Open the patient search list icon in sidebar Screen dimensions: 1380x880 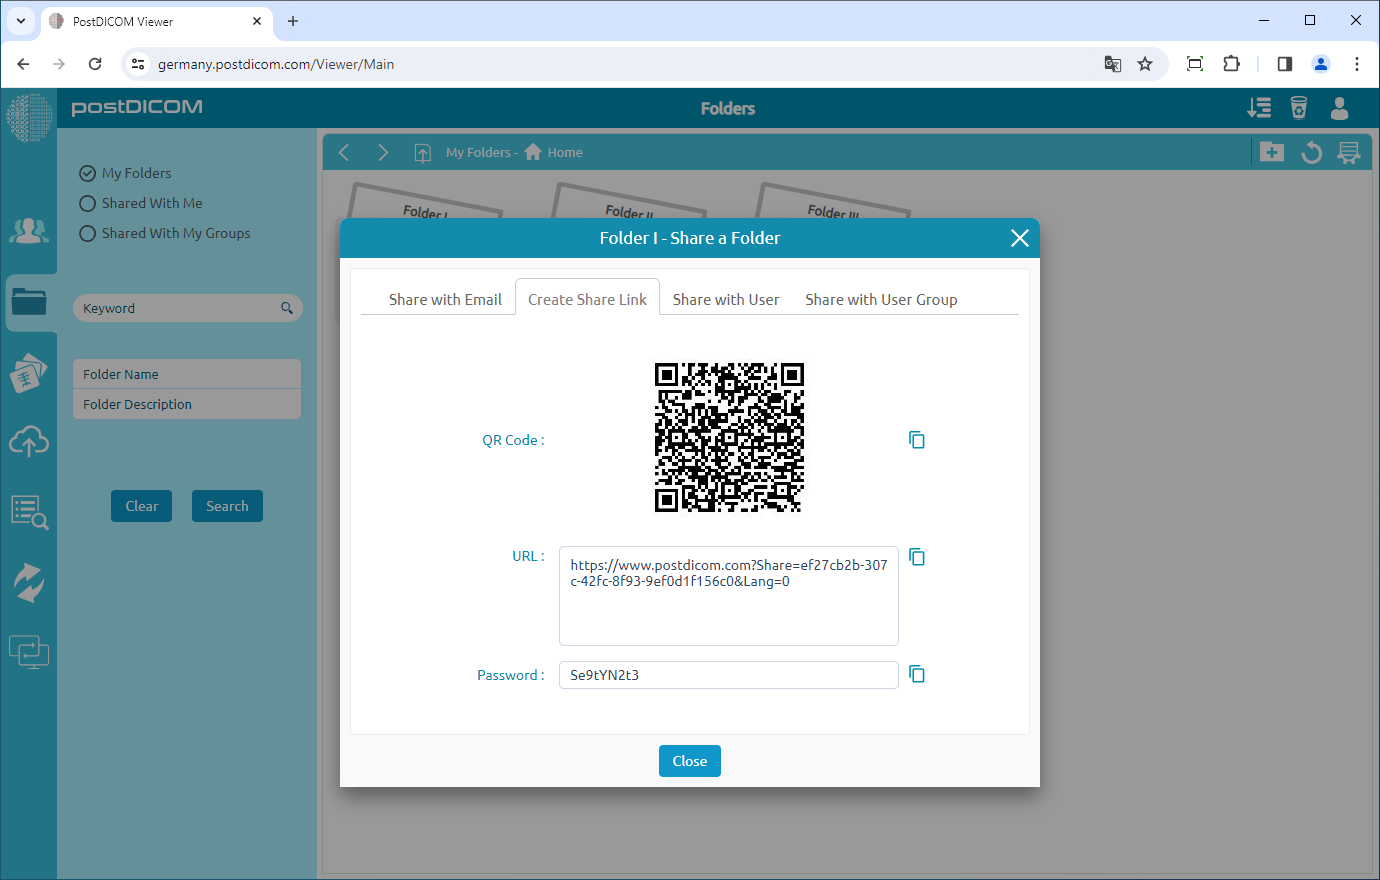29,511
